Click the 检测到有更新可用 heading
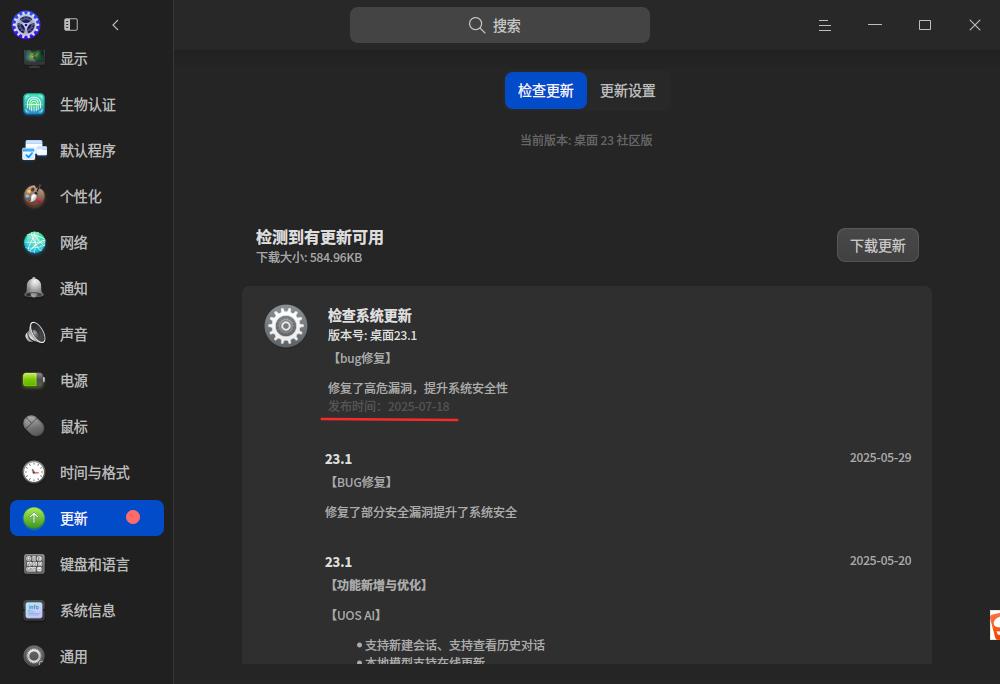Image resolution: width=1000 pixels, height=684 pixels. (320, 237)
